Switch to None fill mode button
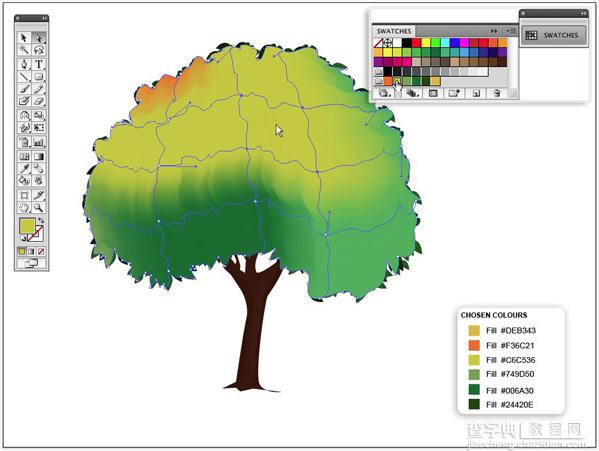The image size is (599, 451). point(41,251)
